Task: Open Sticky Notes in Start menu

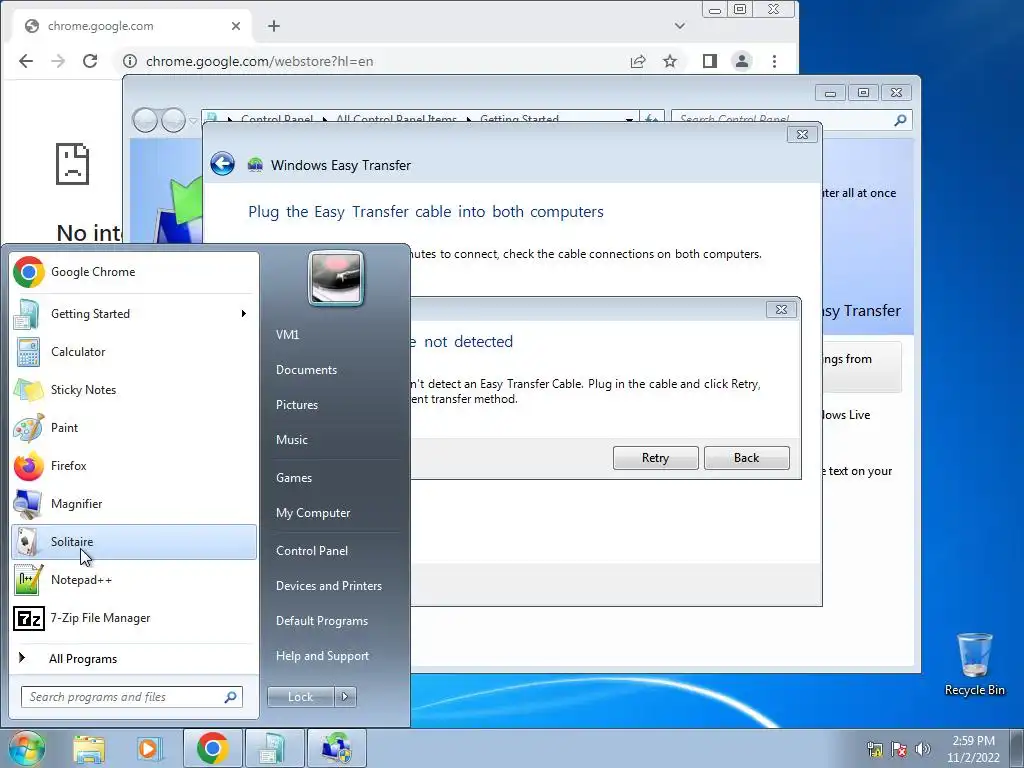Action: click(x=134, y=390)
